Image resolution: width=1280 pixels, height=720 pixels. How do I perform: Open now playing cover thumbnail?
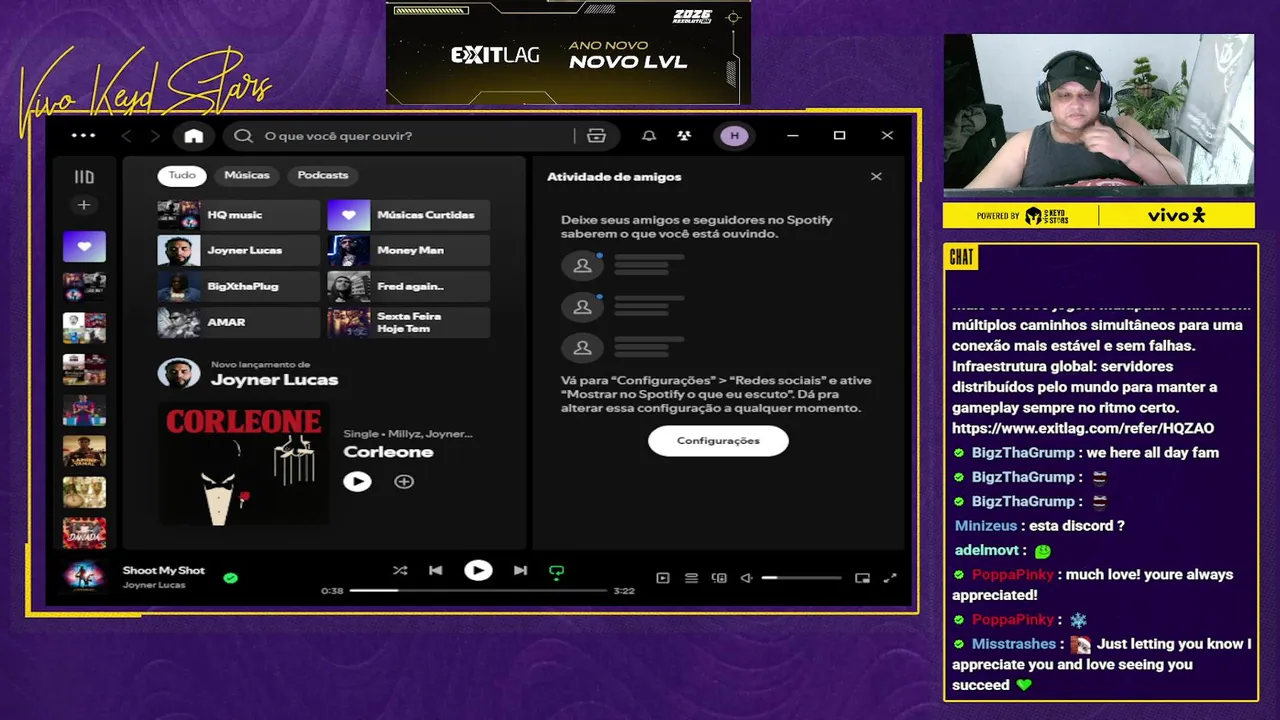coord(84,577)
